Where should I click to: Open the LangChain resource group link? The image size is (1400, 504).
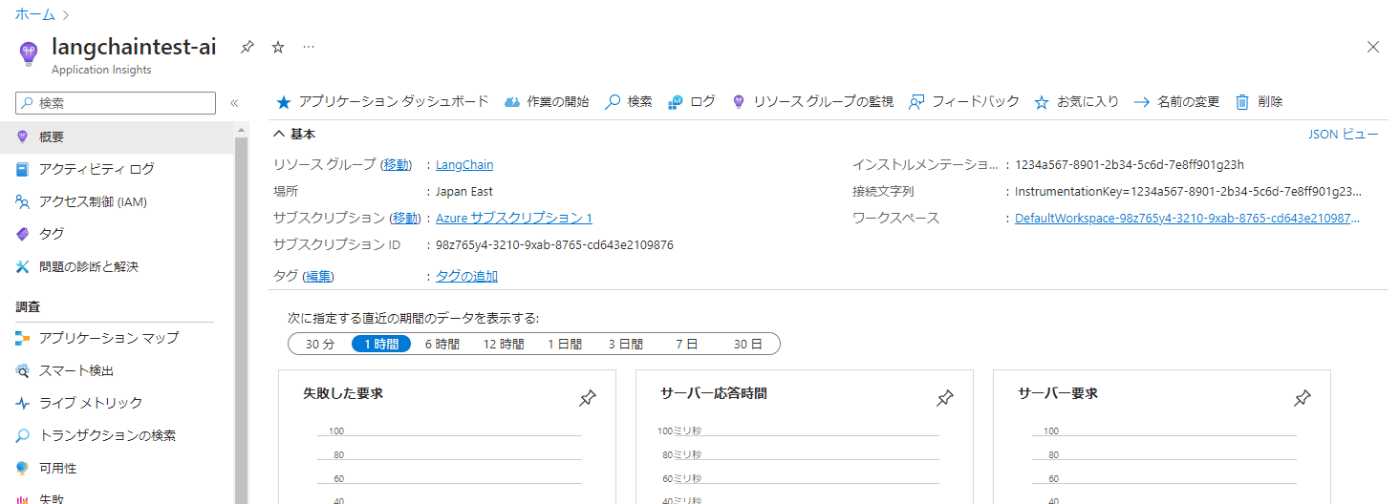464,165
